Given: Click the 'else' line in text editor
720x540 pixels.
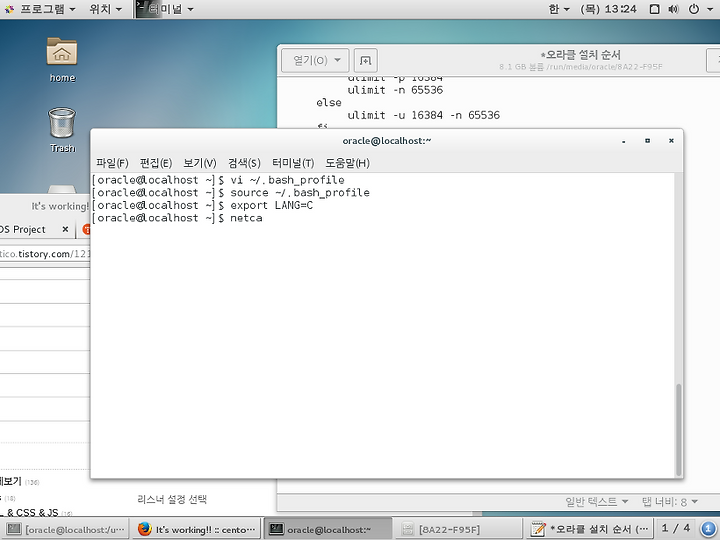Looking at the screenshot, I should click(329, 102).
